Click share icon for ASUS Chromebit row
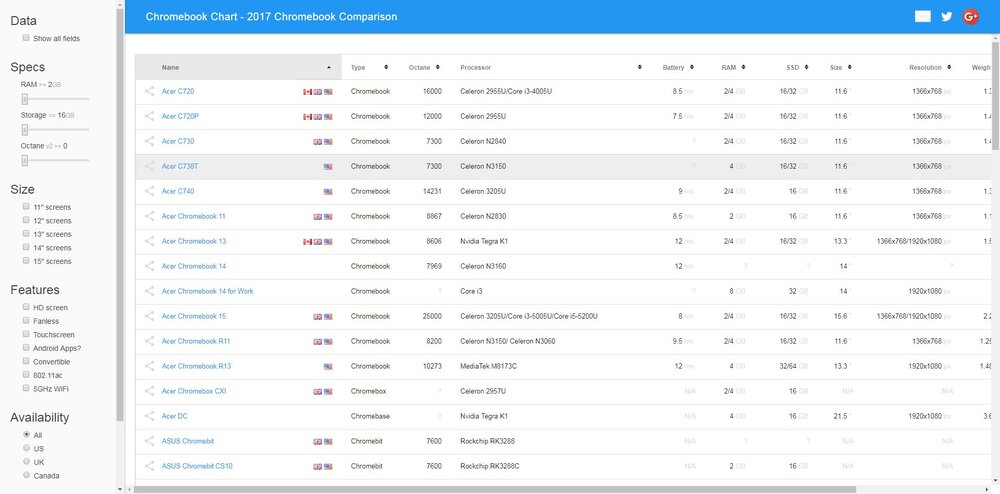The width and height of the screenshot is (1000, 494). click(x=149, y=441)
